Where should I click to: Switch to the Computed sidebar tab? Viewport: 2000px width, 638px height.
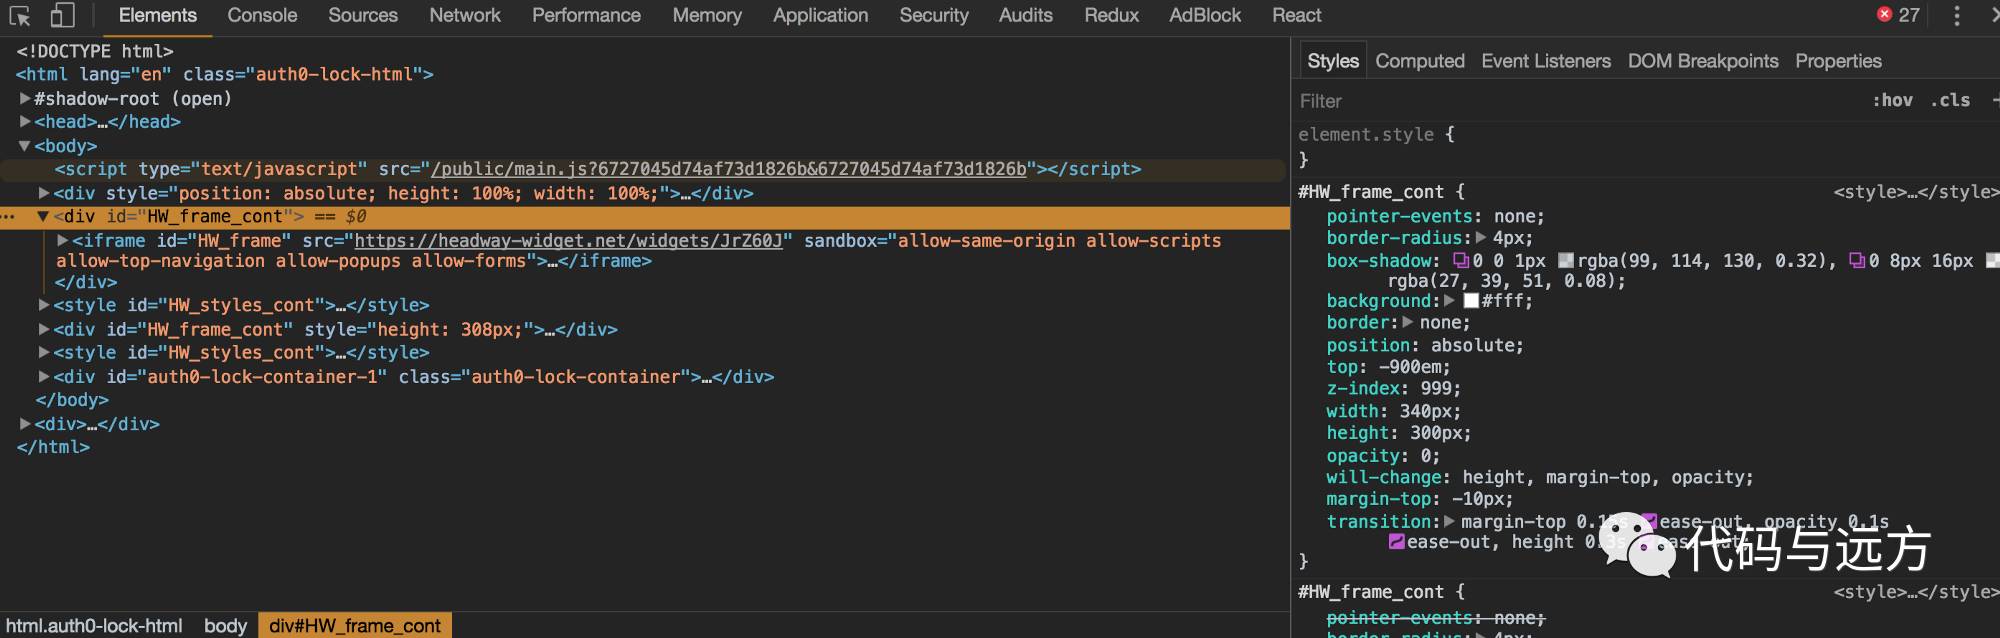(x=1420, y=61)
